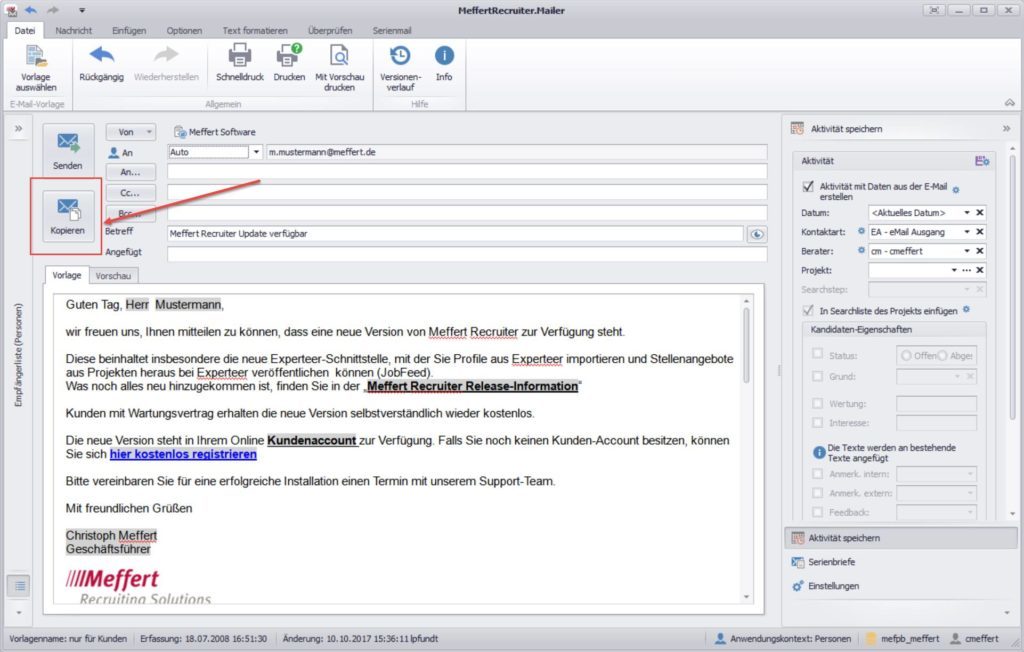Image resolution: width=1024 pixels, height=652 pixels.
Task: Click the info icon beside Die Texte werden
Action: pos(819,453)
